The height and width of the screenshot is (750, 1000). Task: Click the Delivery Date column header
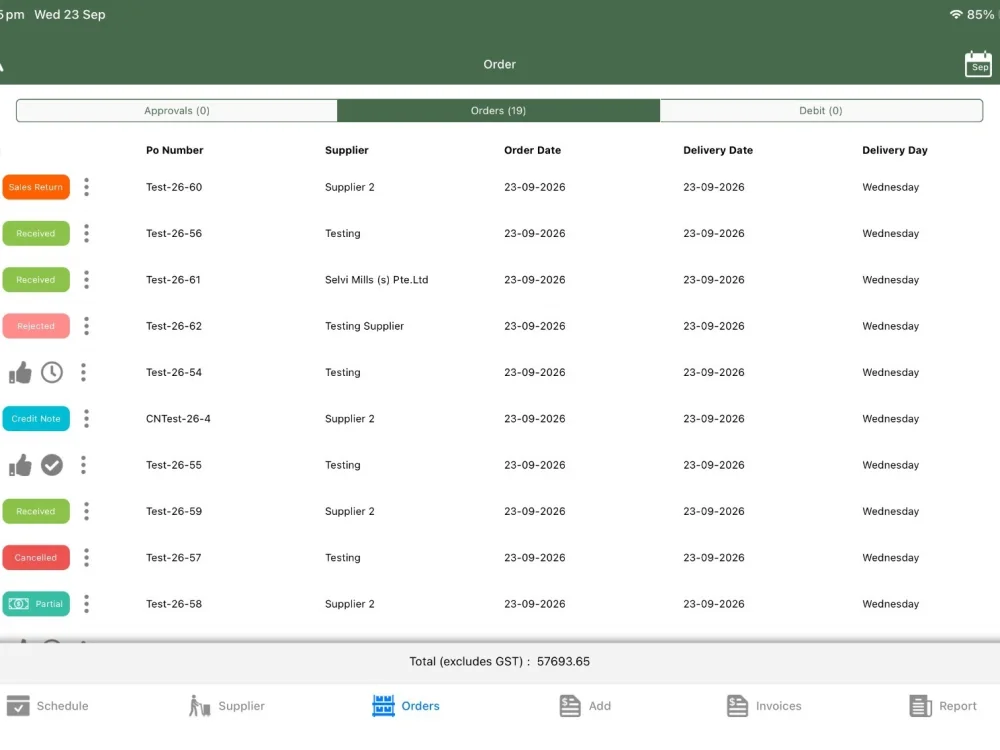point(717,150)
